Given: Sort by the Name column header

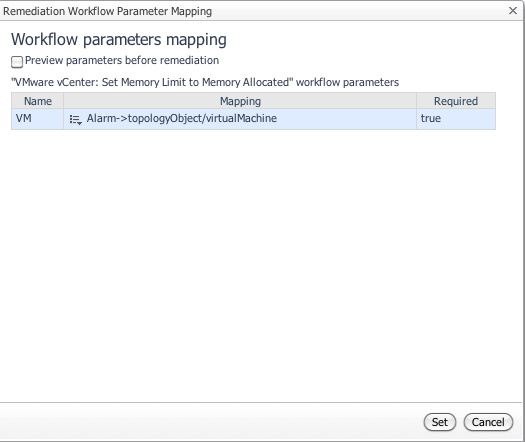Looking at the screenshot, I should pyautogui.click(x=38, y=101).
